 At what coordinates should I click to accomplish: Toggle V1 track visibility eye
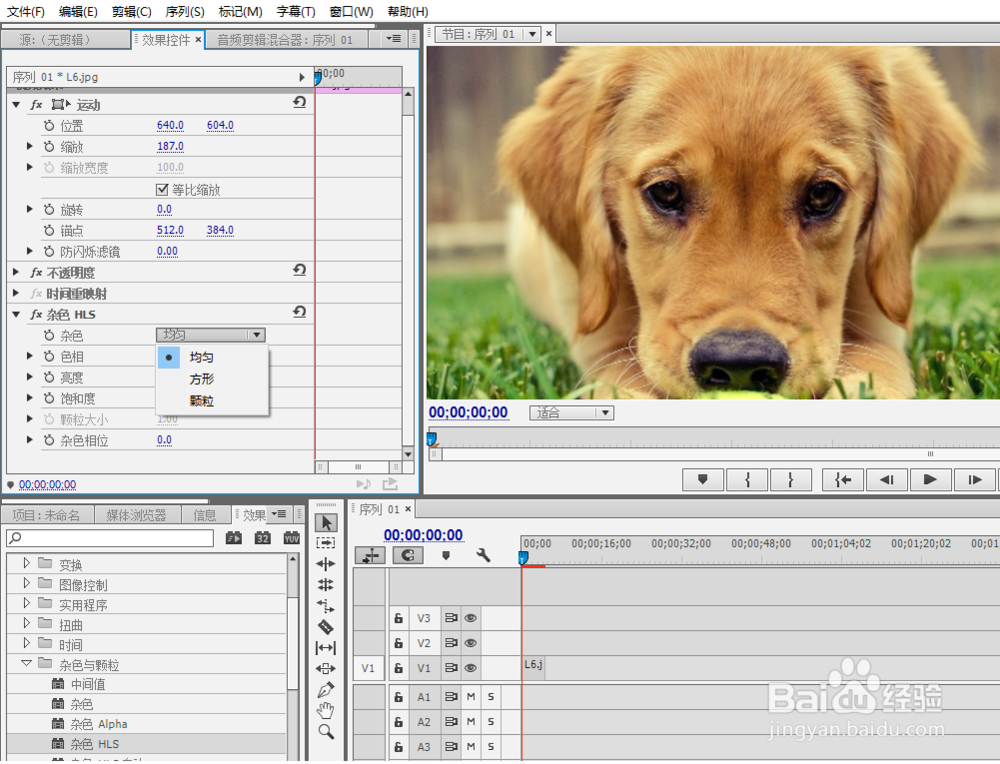pyautogui.click(x=471, y=668)
